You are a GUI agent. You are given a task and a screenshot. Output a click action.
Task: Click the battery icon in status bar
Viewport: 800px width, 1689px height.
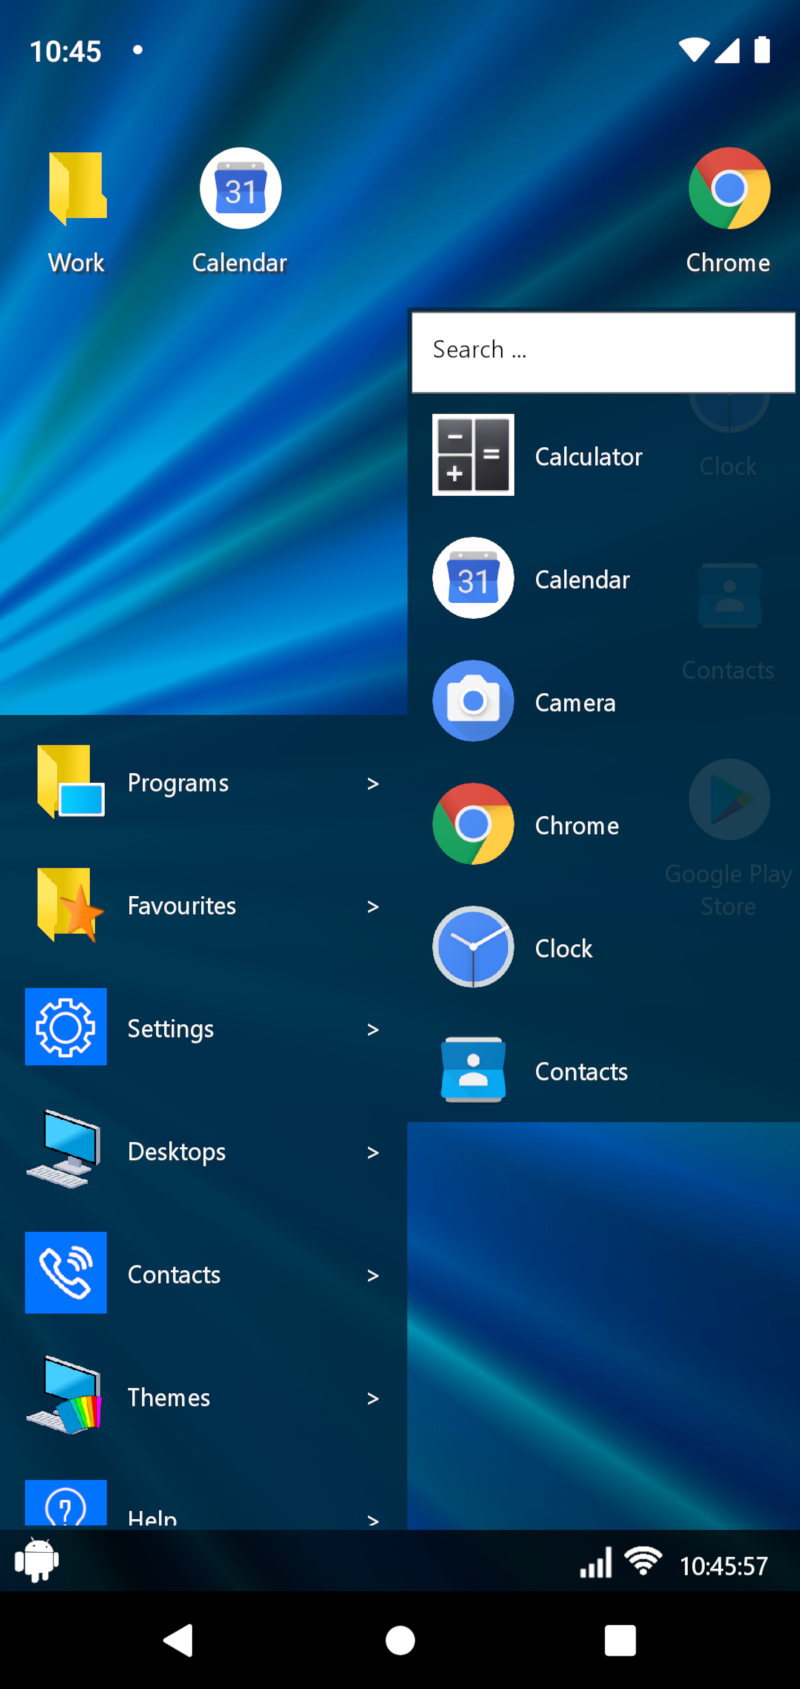(762, 49)
